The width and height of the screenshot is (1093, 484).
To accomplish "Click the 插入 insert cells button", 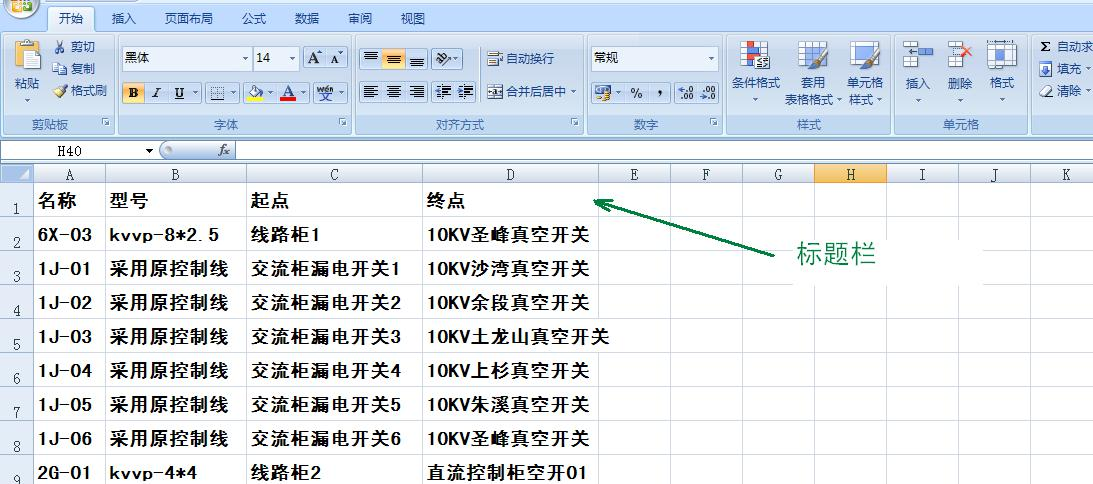I will pyautogui.click(x=917, y=73).
